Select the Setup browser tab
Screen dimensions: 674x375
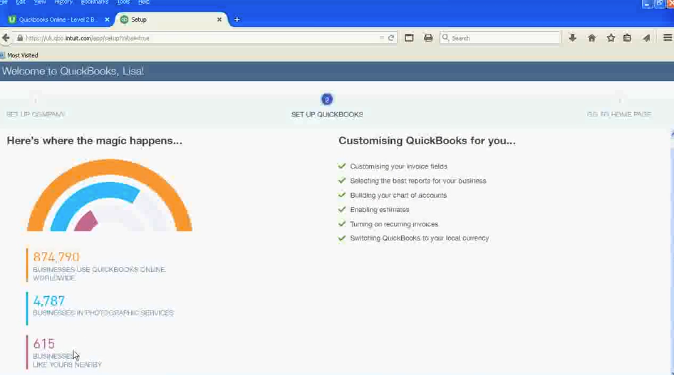[172, 19]
